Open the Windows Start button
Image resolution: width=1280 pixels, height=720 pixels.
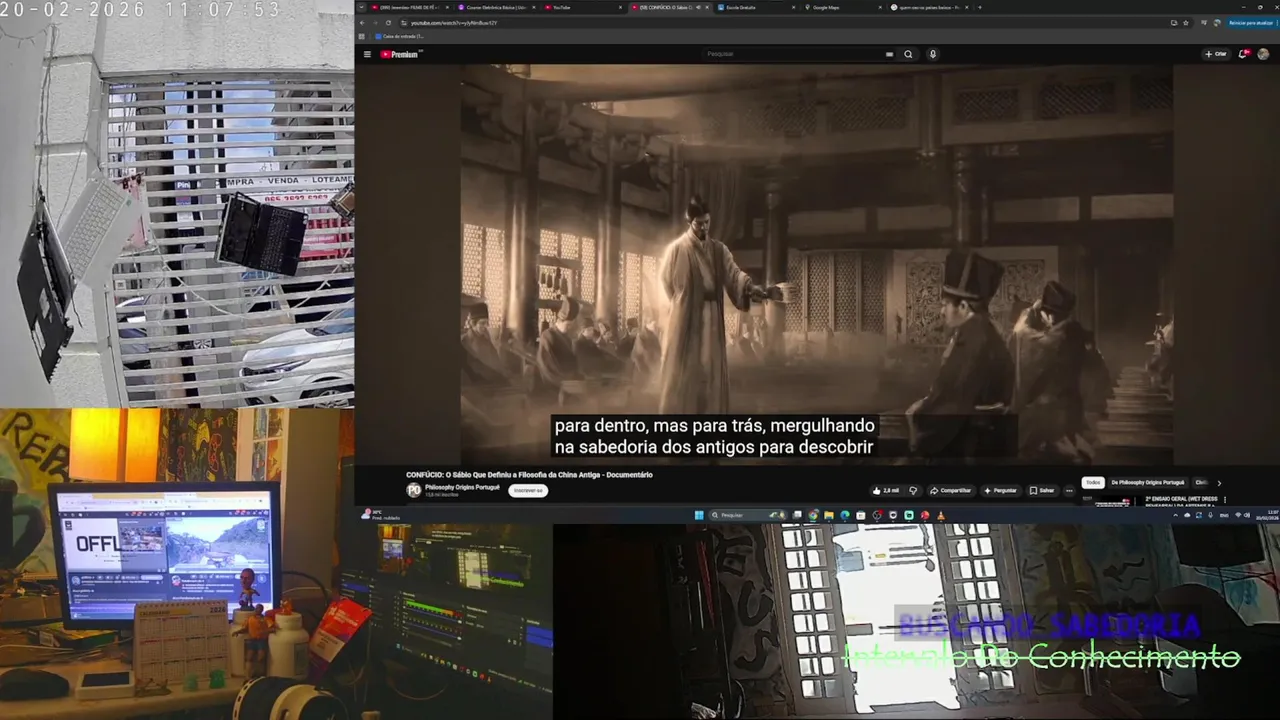[699, 515]
